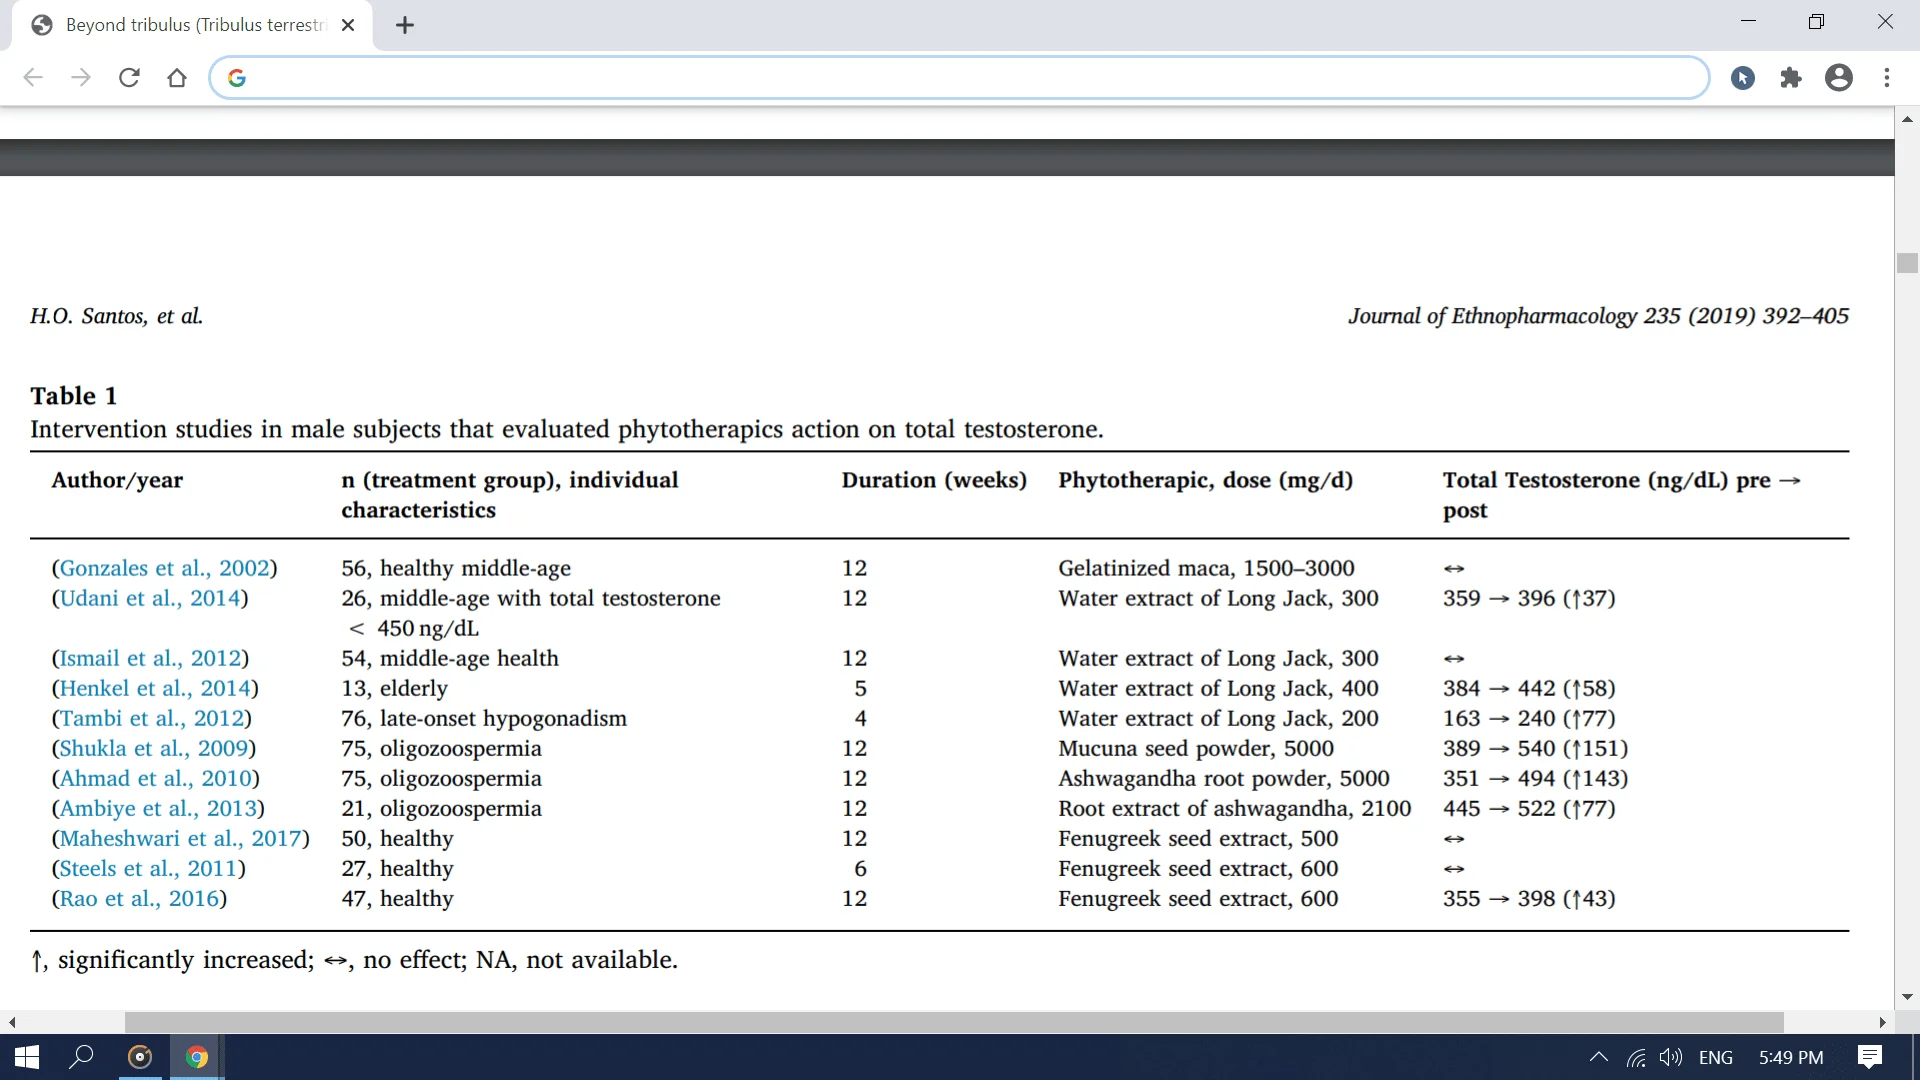Click the horizontal scrollbar right arrow

pos(1882,1022)
